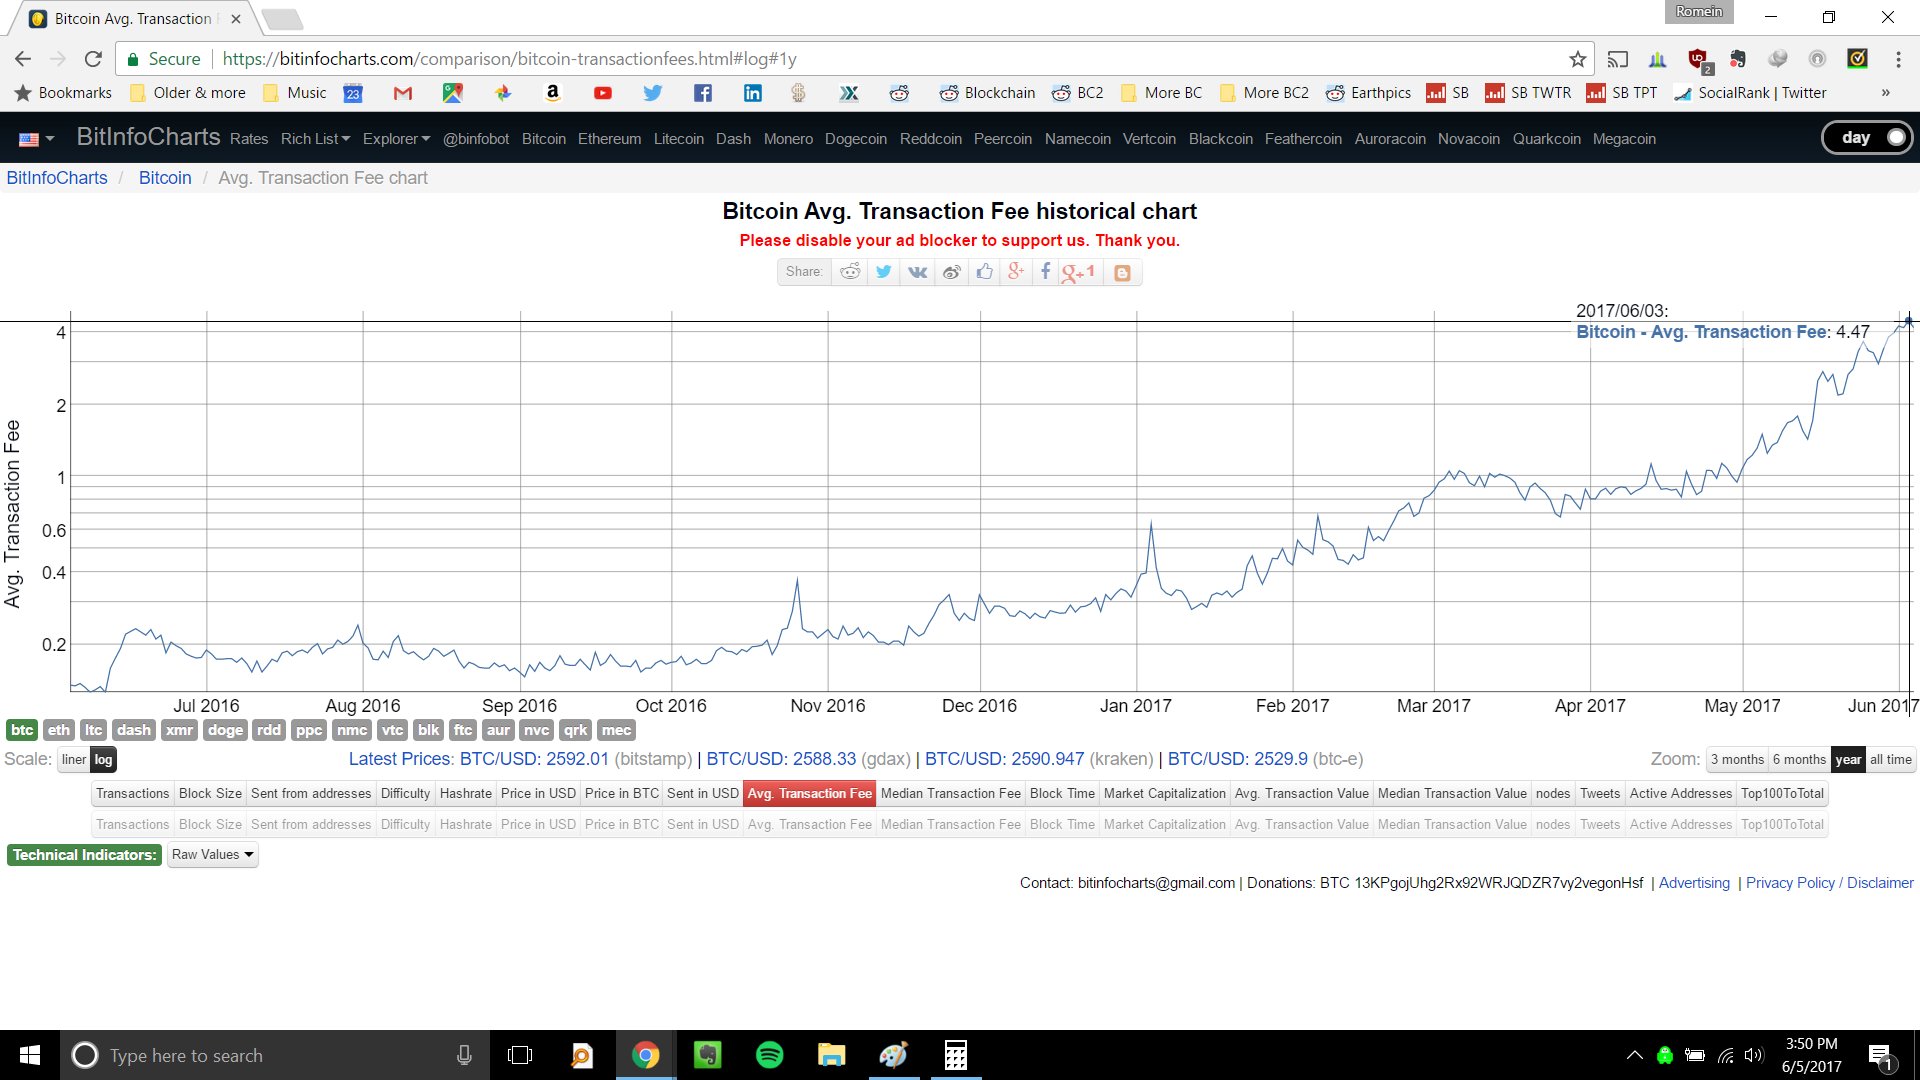This screenshot has width=1920, height=1080.
Task: Open Spotify from the taskbar
Action: [769, 1055]
